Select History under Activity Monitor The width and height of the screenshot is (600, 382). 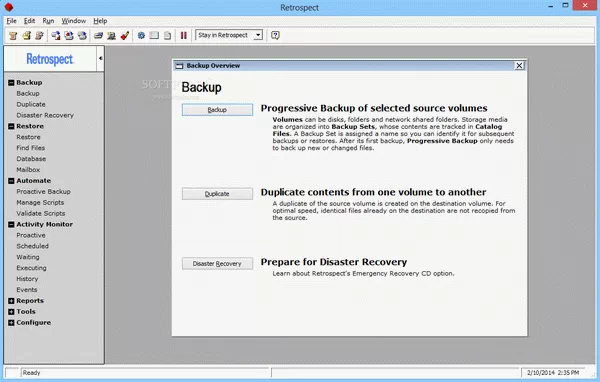[x=27, y=279]
